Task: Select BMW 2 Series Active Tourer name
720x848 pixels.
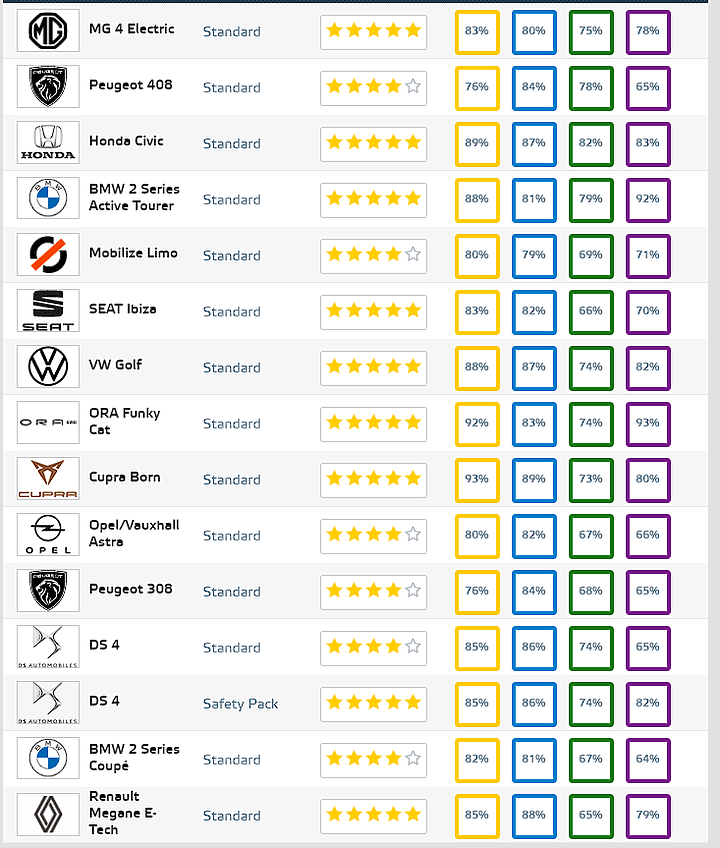Action: [x=134, y=197]
